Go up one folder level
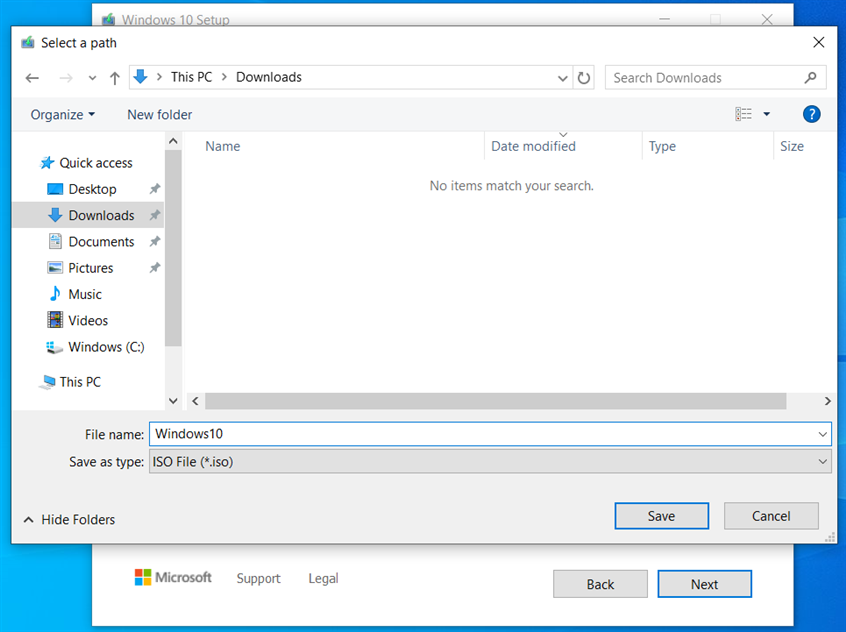Screen dimensions: 846x632 tap(114, 78)
